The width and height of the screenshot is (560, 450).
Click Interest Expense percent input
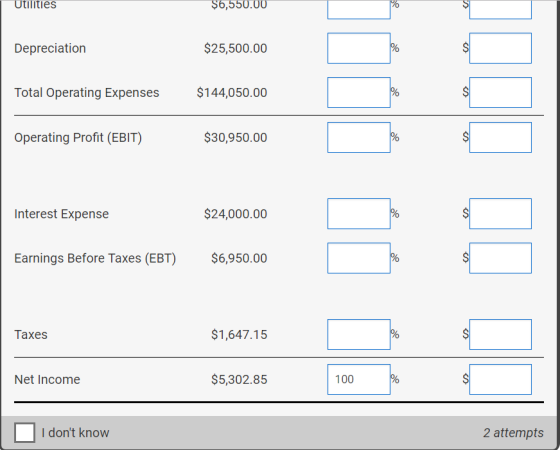(x=359, y=214)
